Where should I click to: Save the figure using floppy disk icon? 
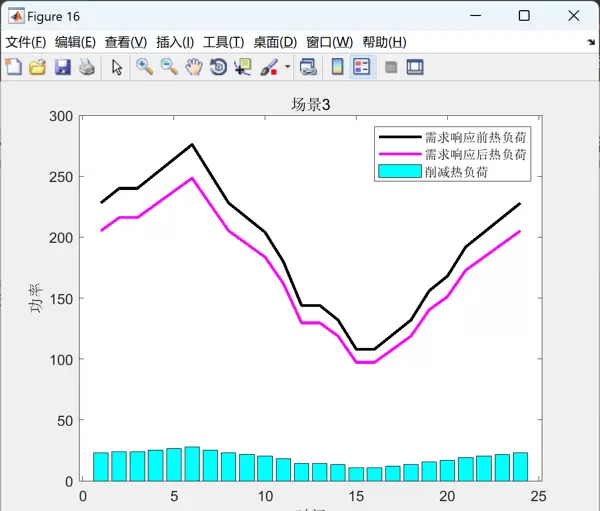click(x=62, y=67)
